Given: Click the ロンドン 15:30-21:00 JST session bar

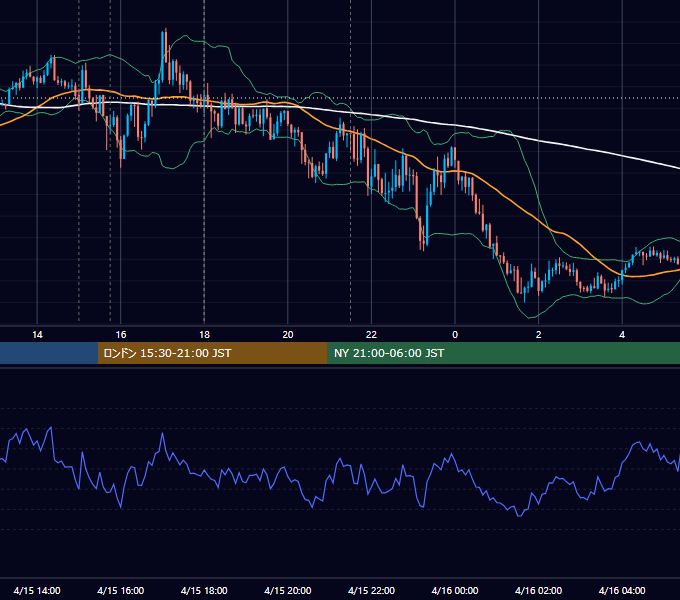Looking at the screenshot, I should (x=212, y=353).
